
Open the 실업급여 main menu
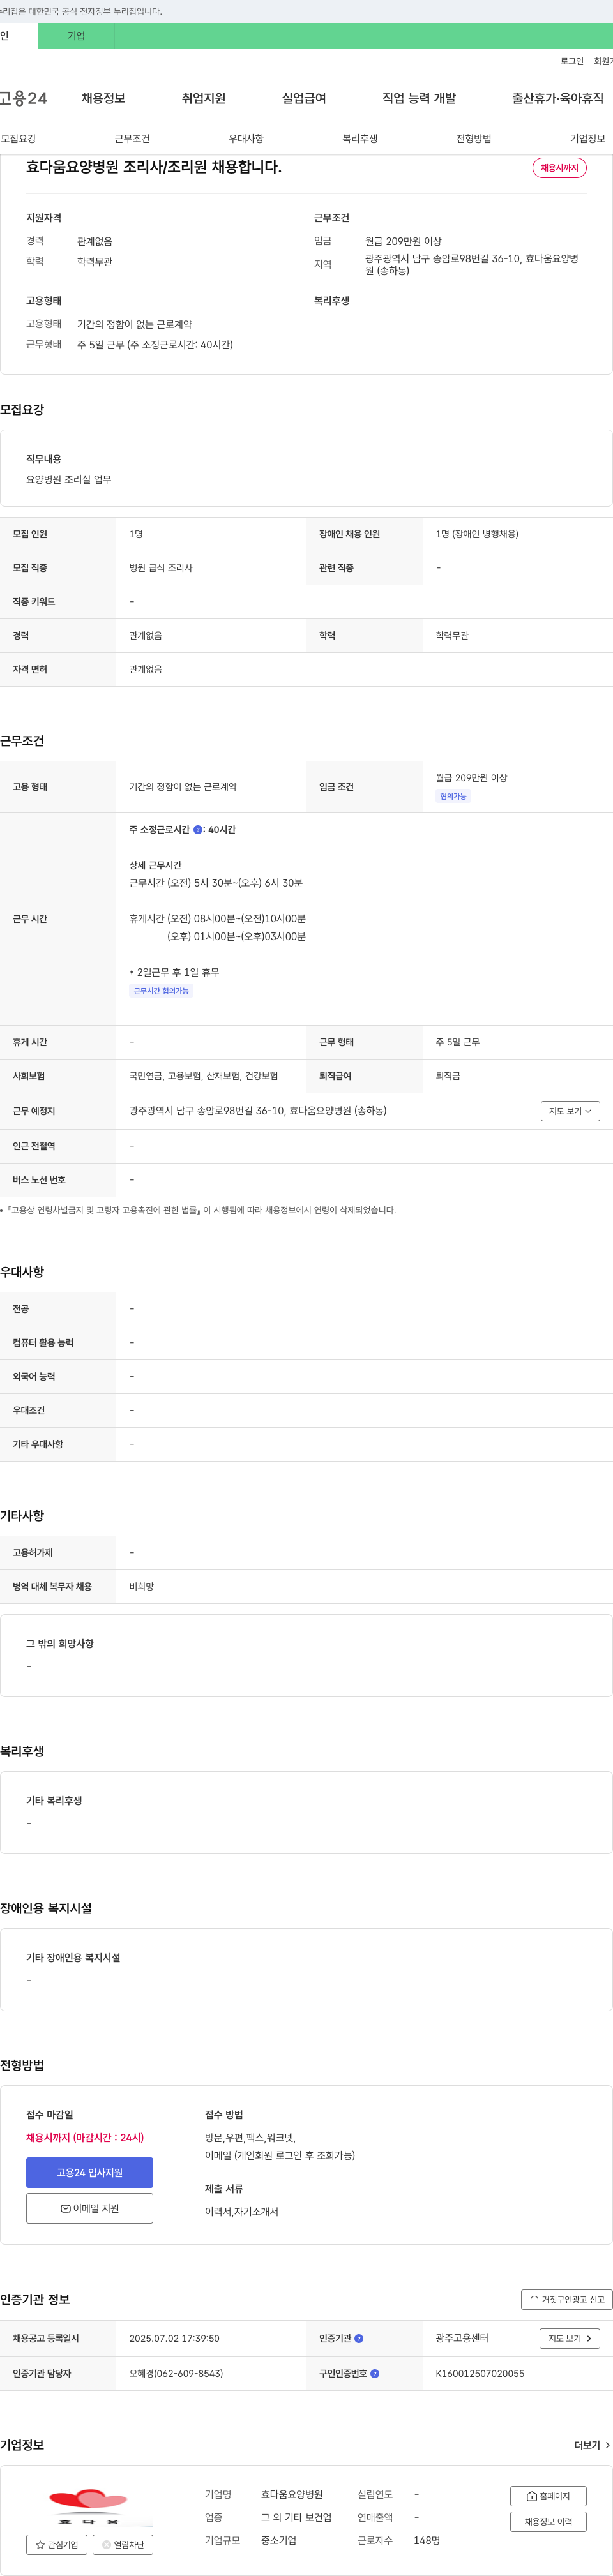pos(304,98)
